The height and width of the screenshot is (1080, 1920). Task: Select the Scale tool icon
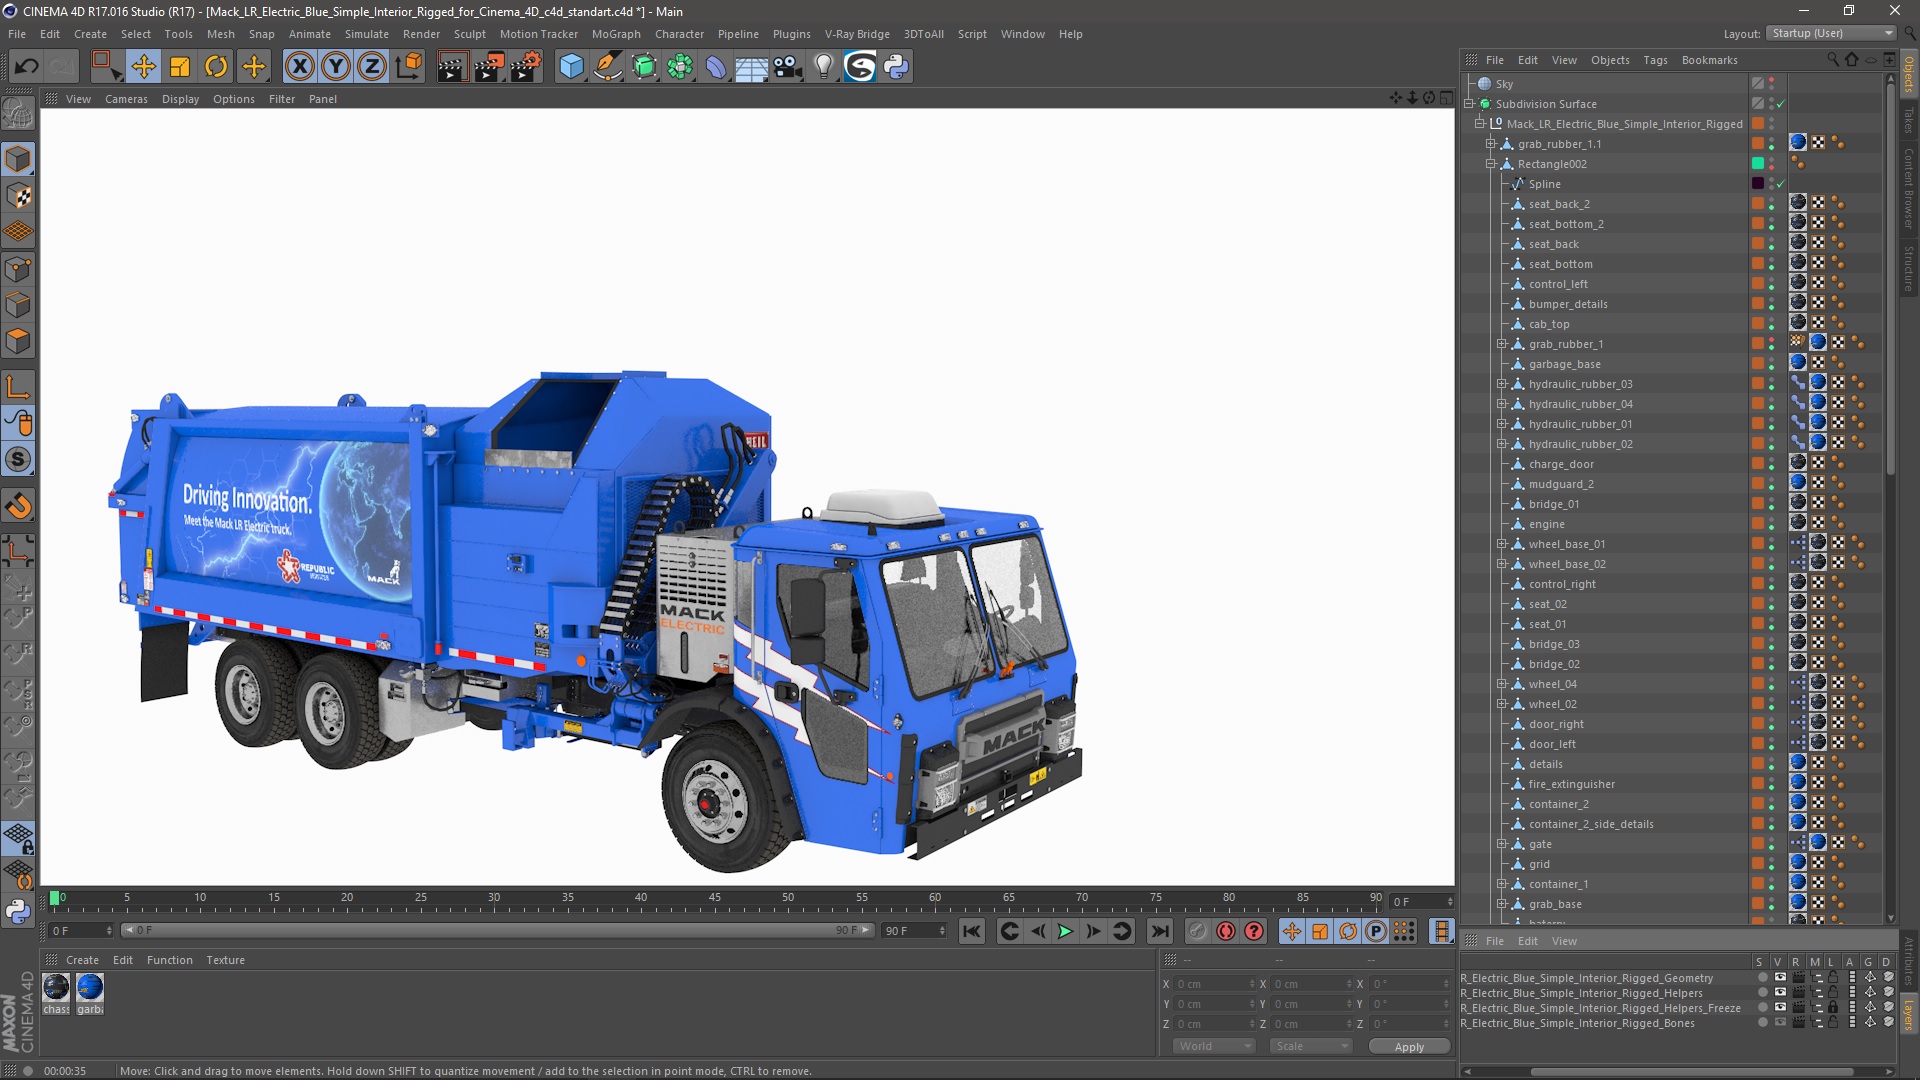tap(180, 67)
